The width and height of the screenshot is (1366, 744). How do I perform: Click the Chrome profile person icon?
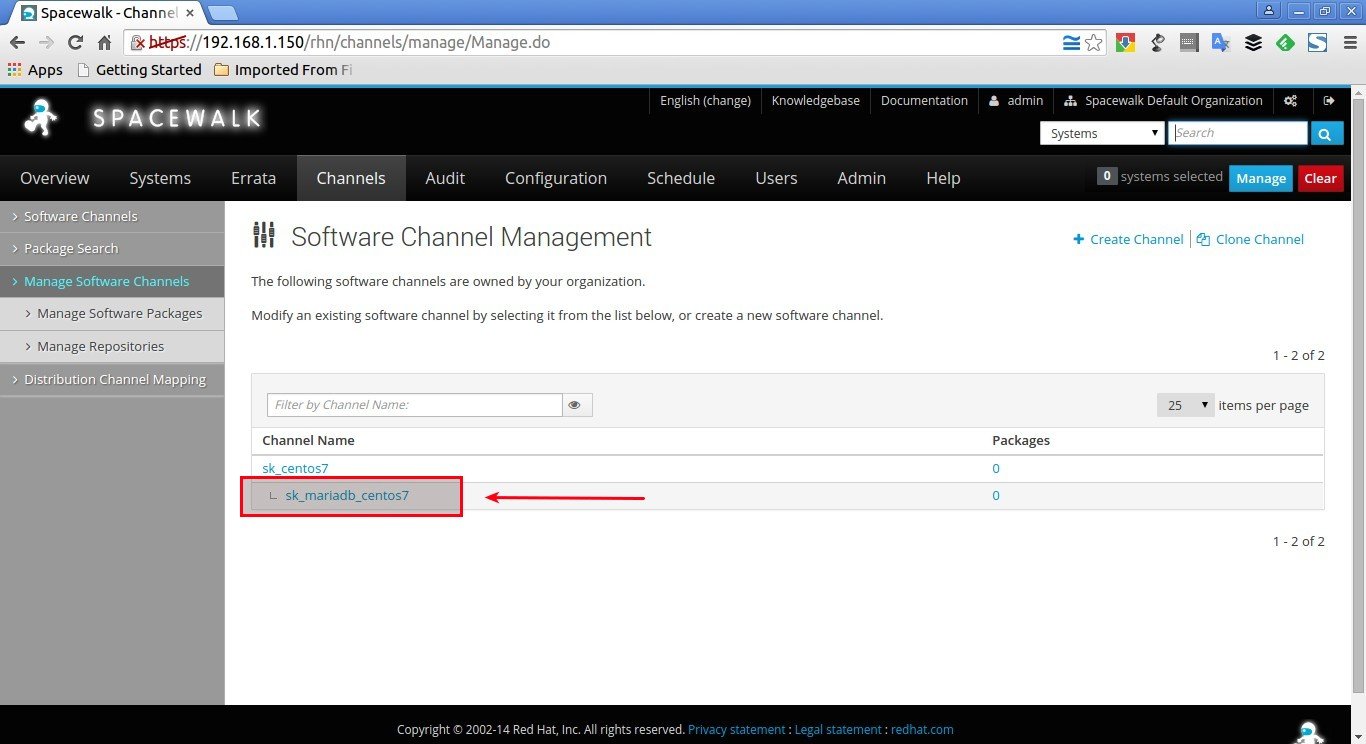(1269, 10)
